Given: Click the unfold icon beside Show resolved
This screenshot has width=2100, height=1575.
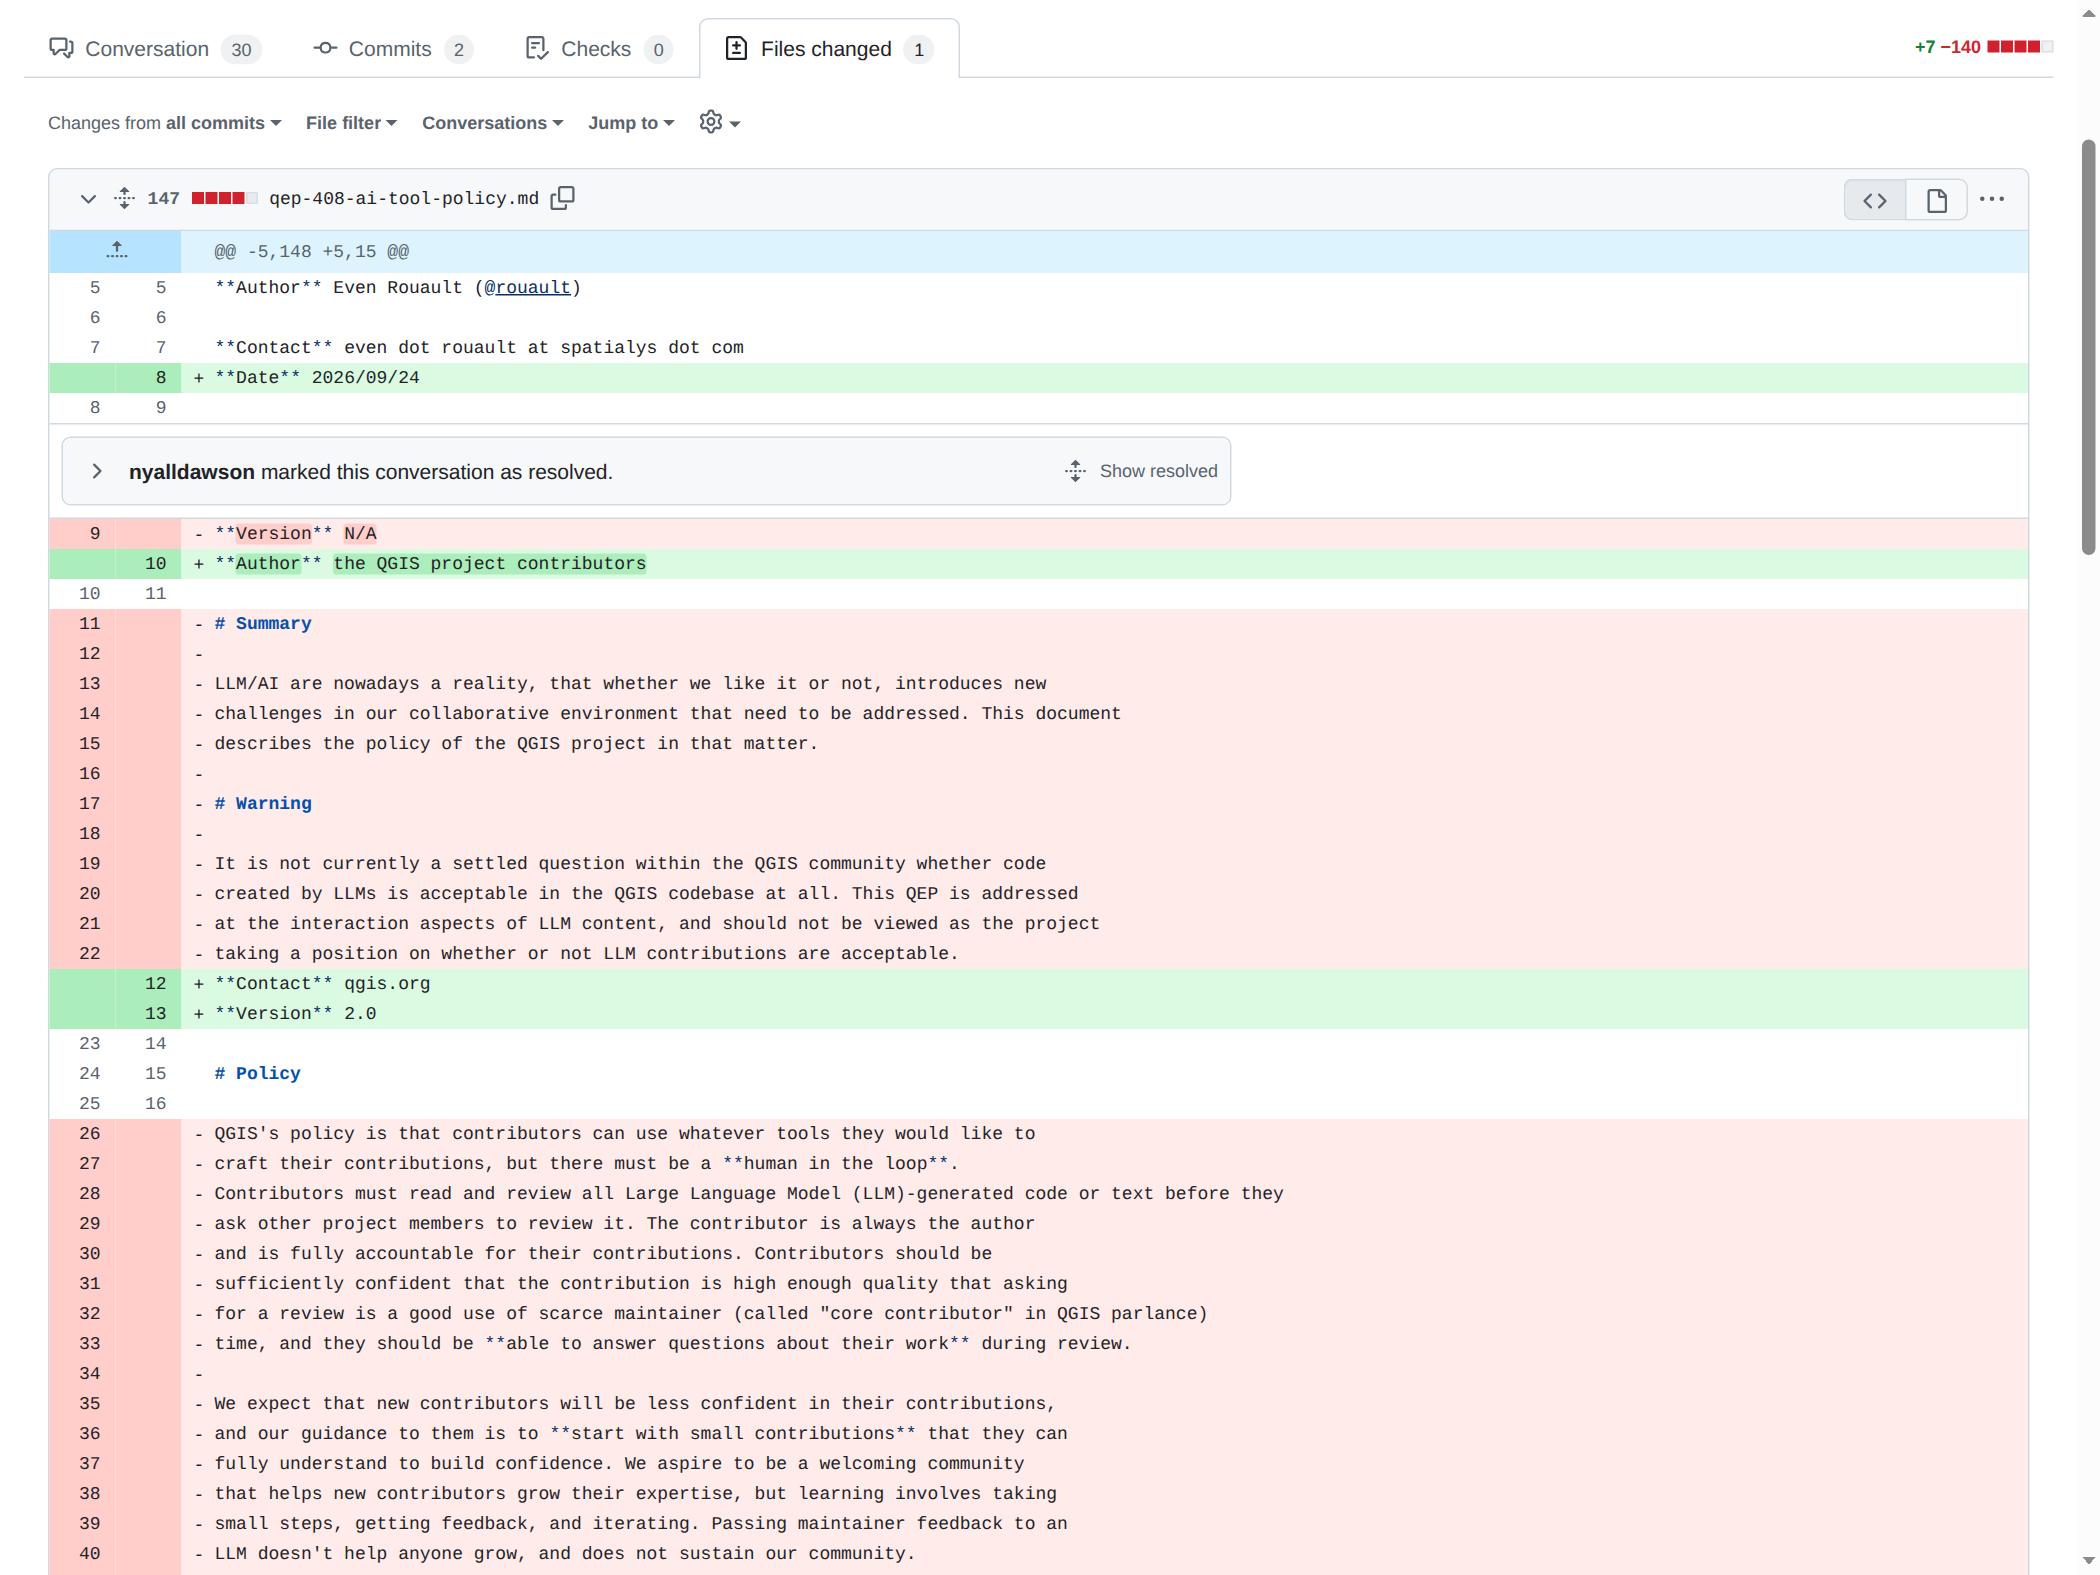Looking at the screenshot, I should pos(1075,471).
